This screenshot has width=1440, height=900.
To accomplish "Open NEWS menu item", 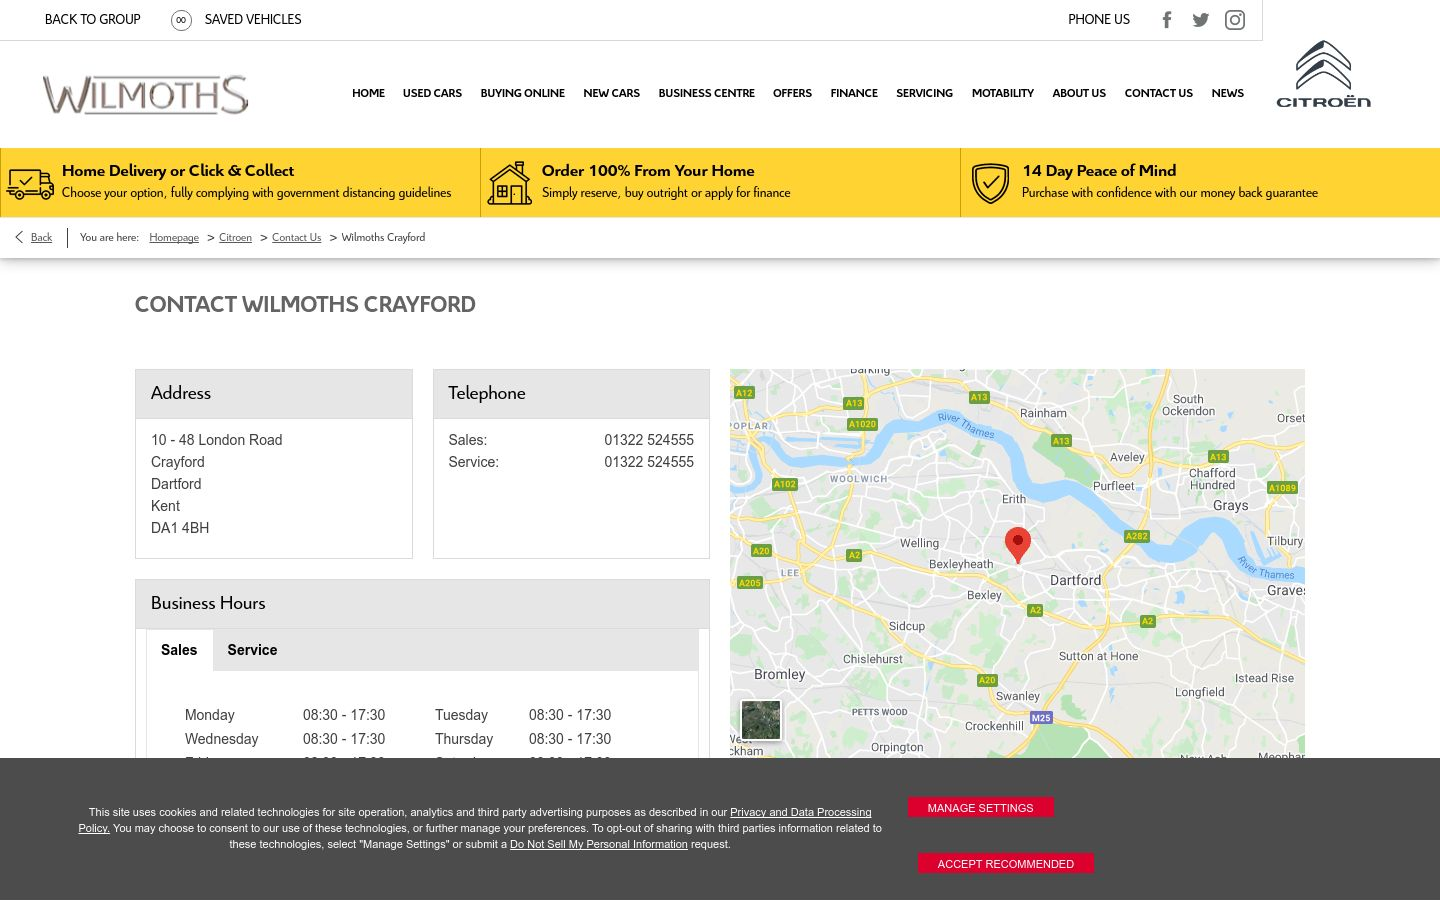I will [1227, 93].
